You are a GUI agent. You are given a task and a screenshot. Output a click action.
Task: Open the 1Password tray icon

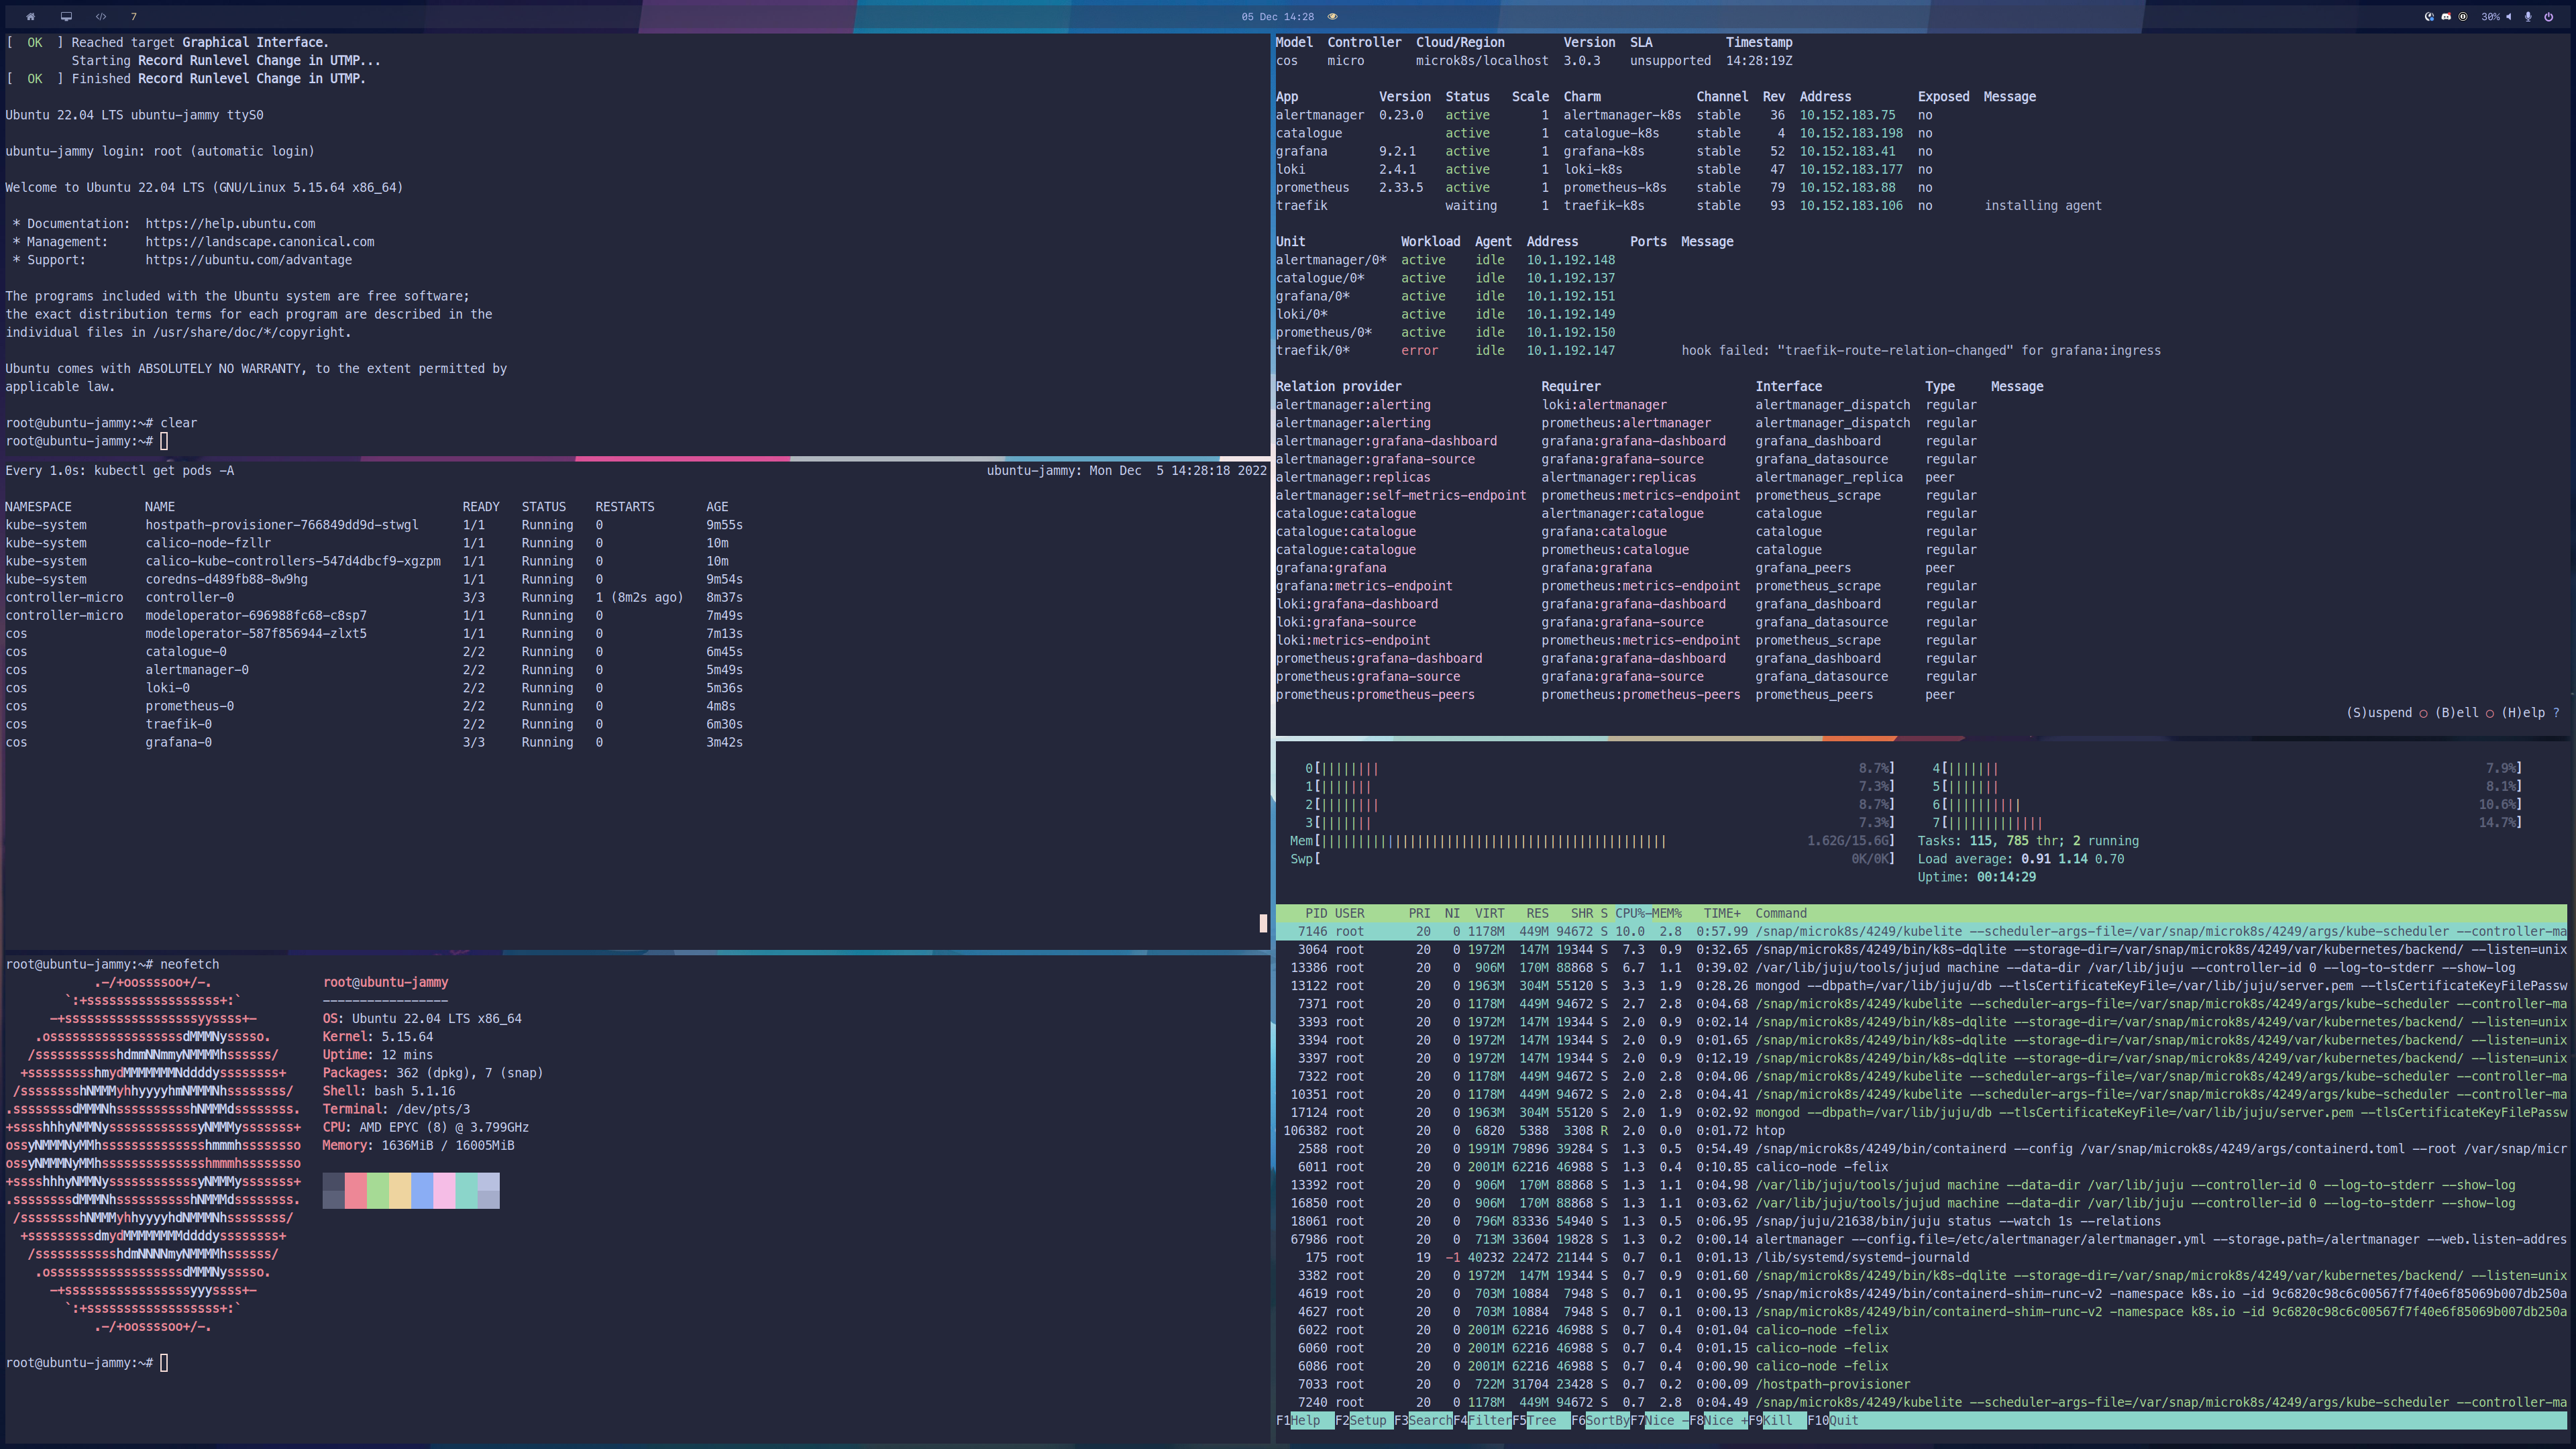pyautogui.click(x=2463, y=17)
